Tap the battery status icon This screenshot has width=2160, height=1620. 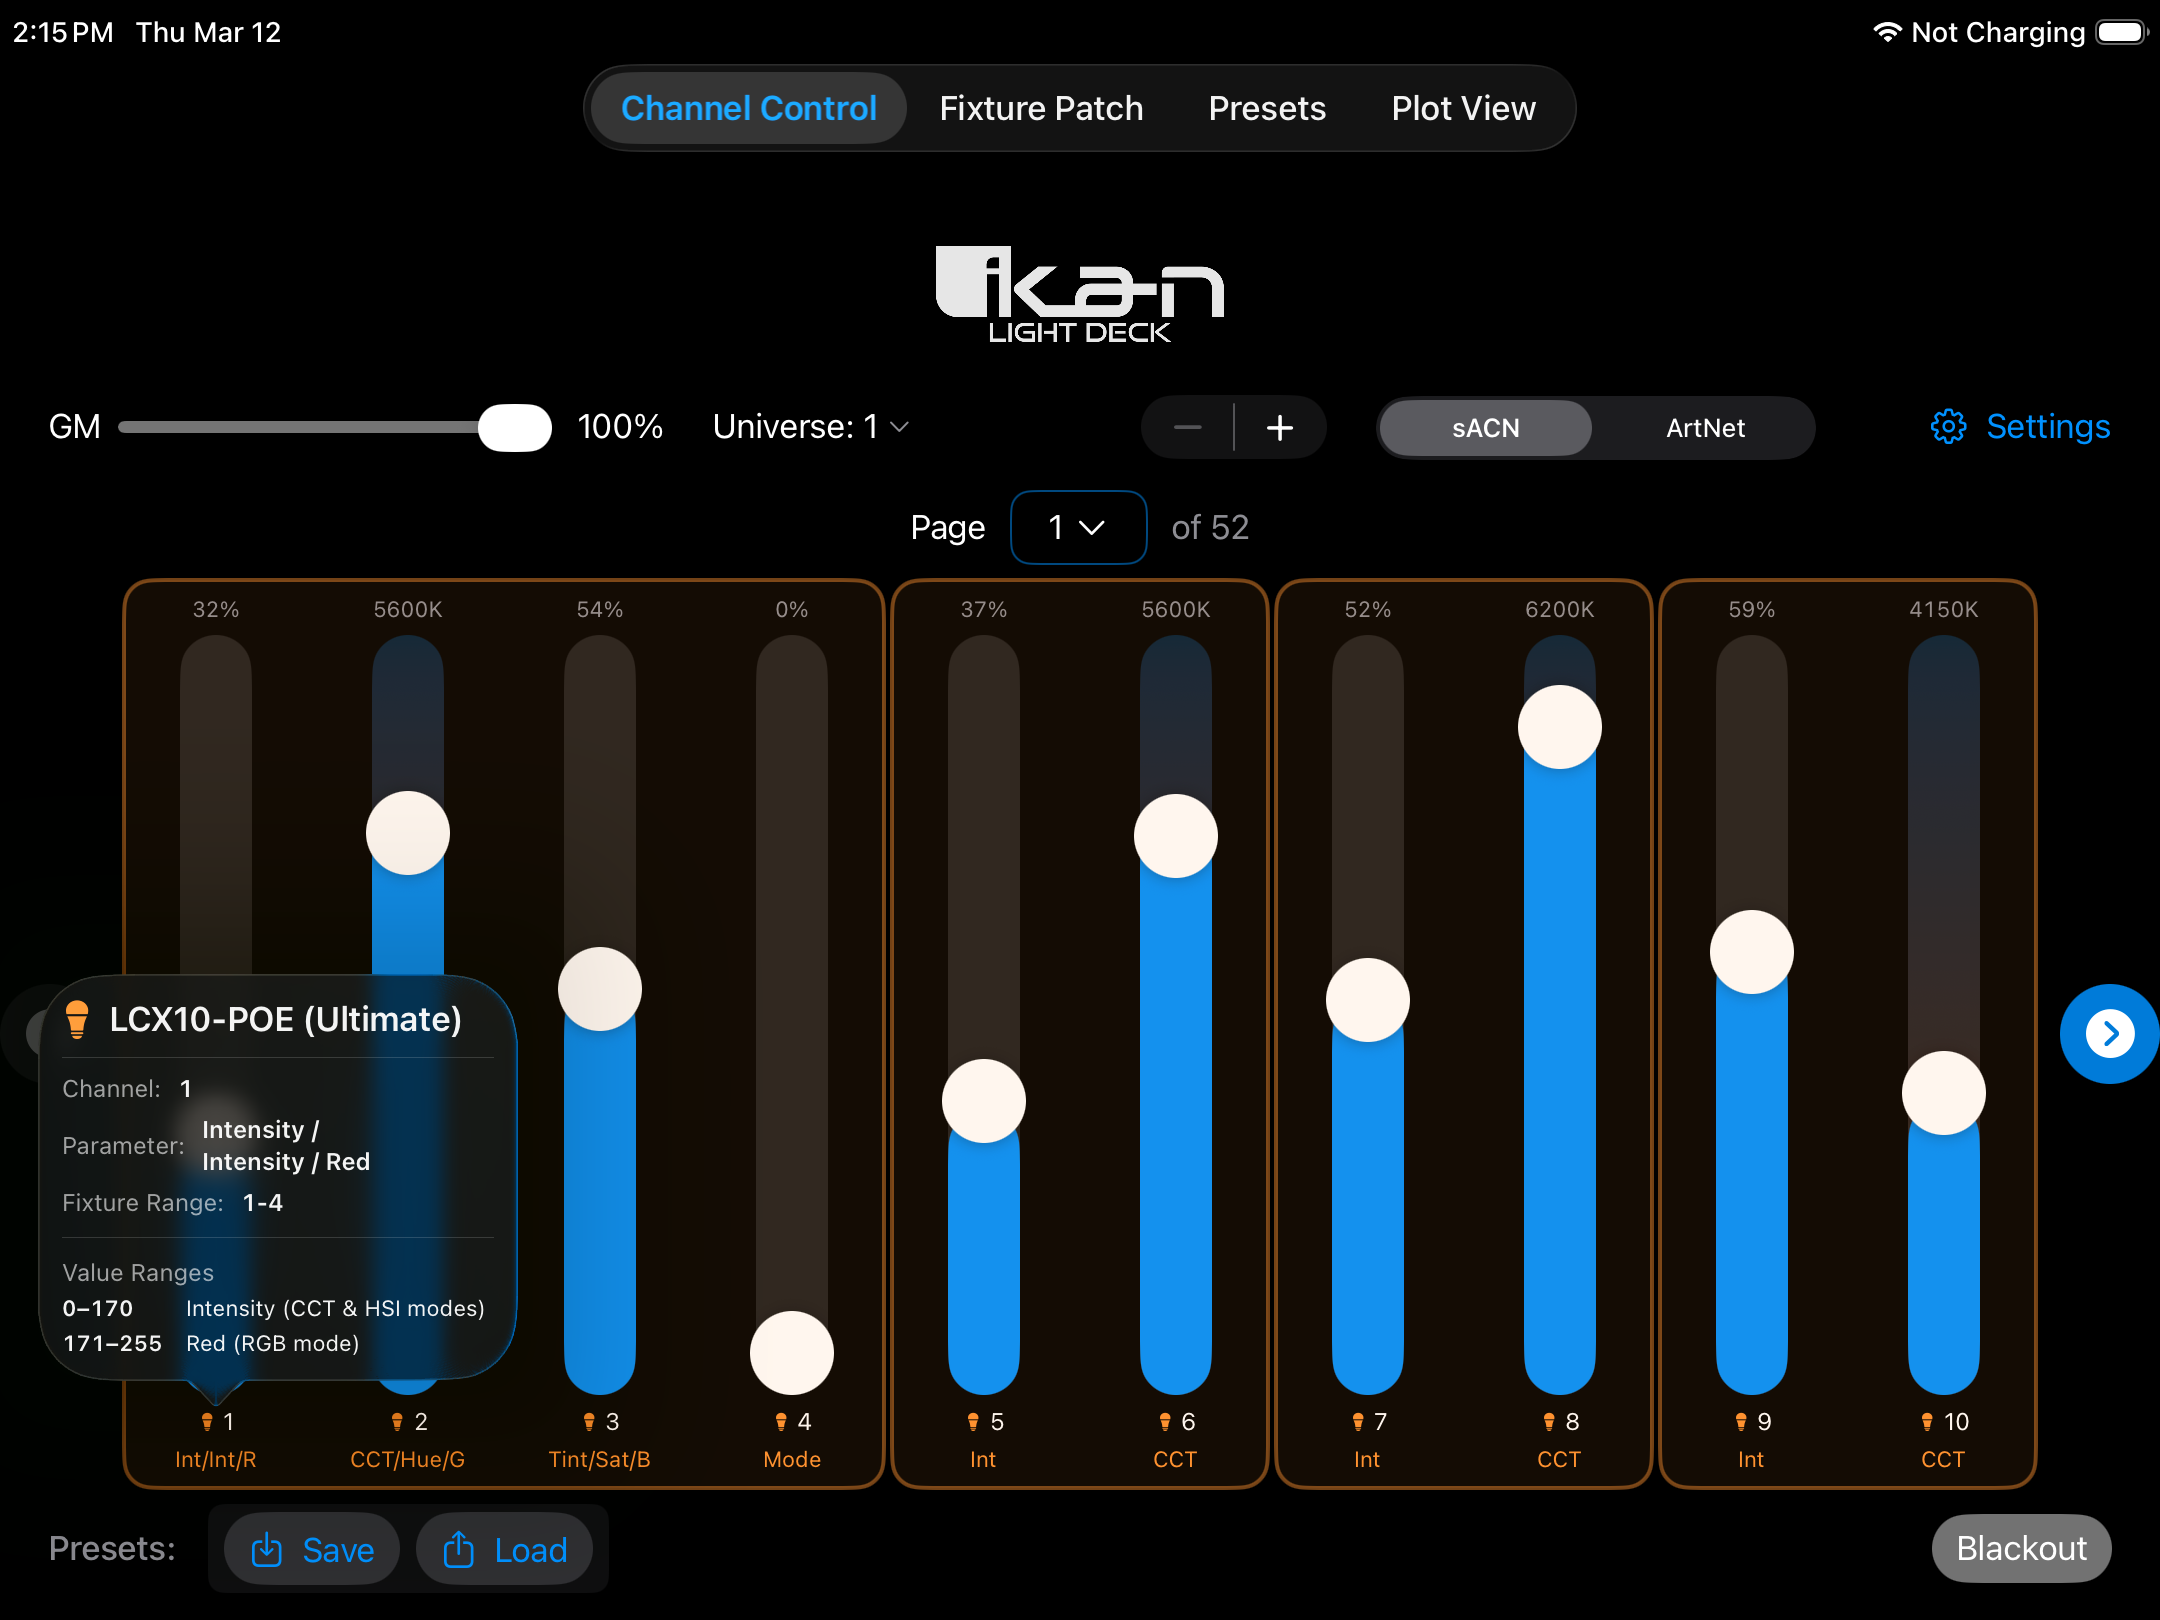pos(2122,32)
